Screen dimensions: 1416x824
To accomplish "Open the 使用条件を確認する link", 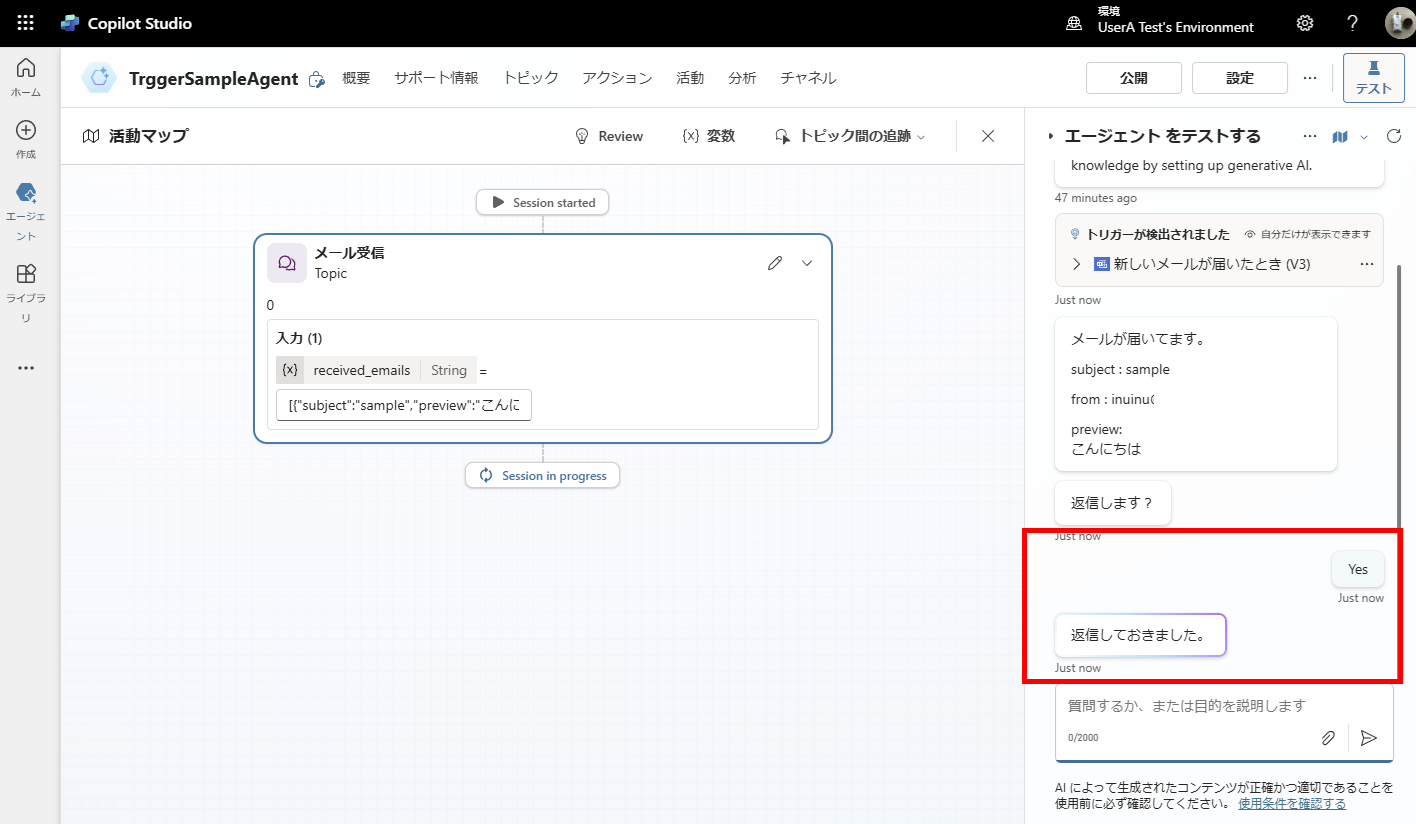I will pos(1292,803).
